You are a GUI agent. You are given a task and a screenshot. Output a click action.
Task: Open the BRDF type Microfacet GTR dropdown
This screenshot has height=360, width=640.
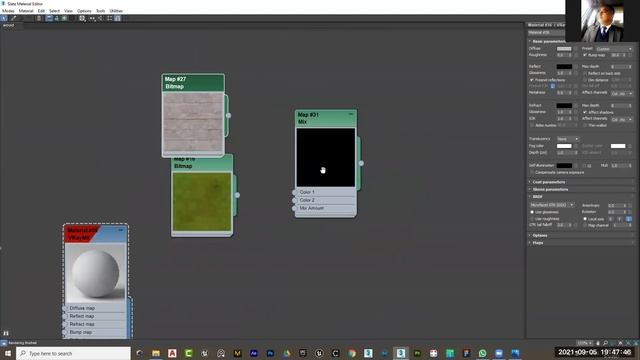point(552,205)
